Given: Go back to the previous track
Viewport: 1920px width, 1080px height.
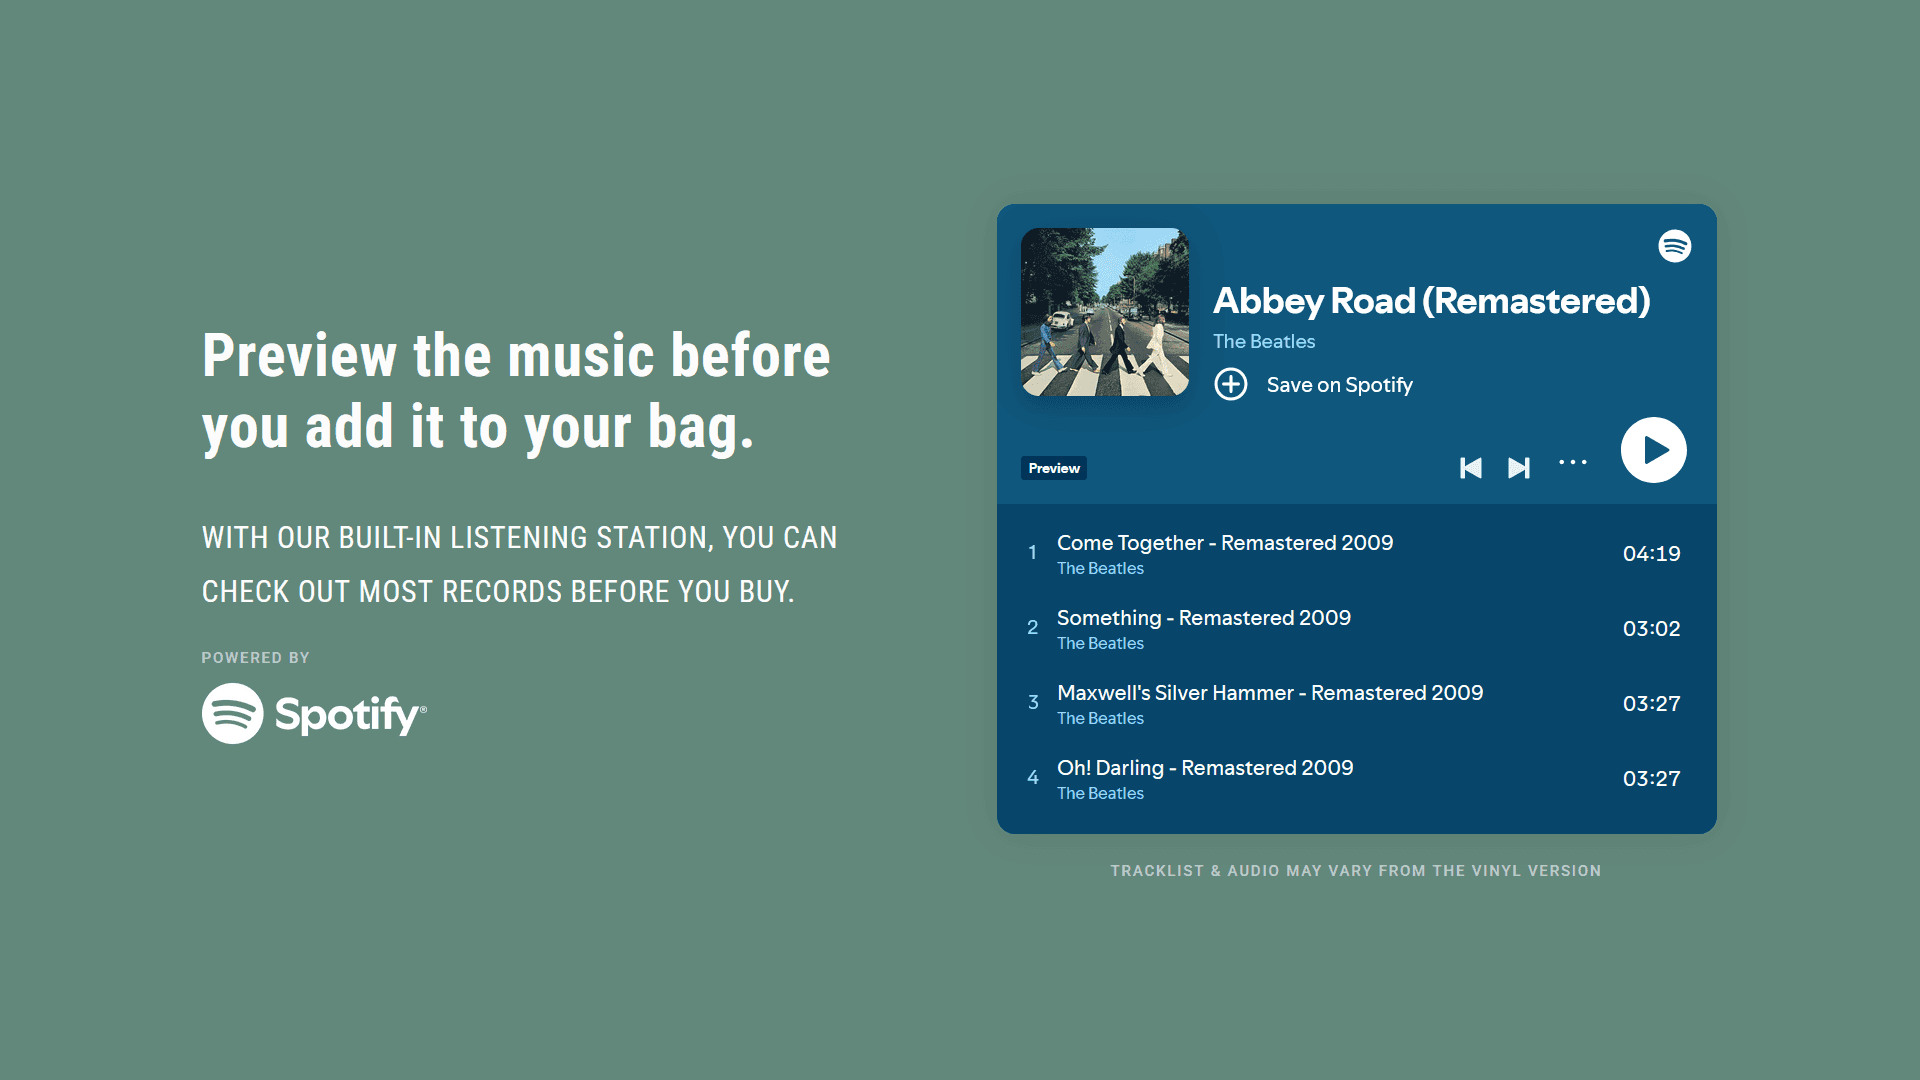Looking at the screenshot, I should [1471, 467].
